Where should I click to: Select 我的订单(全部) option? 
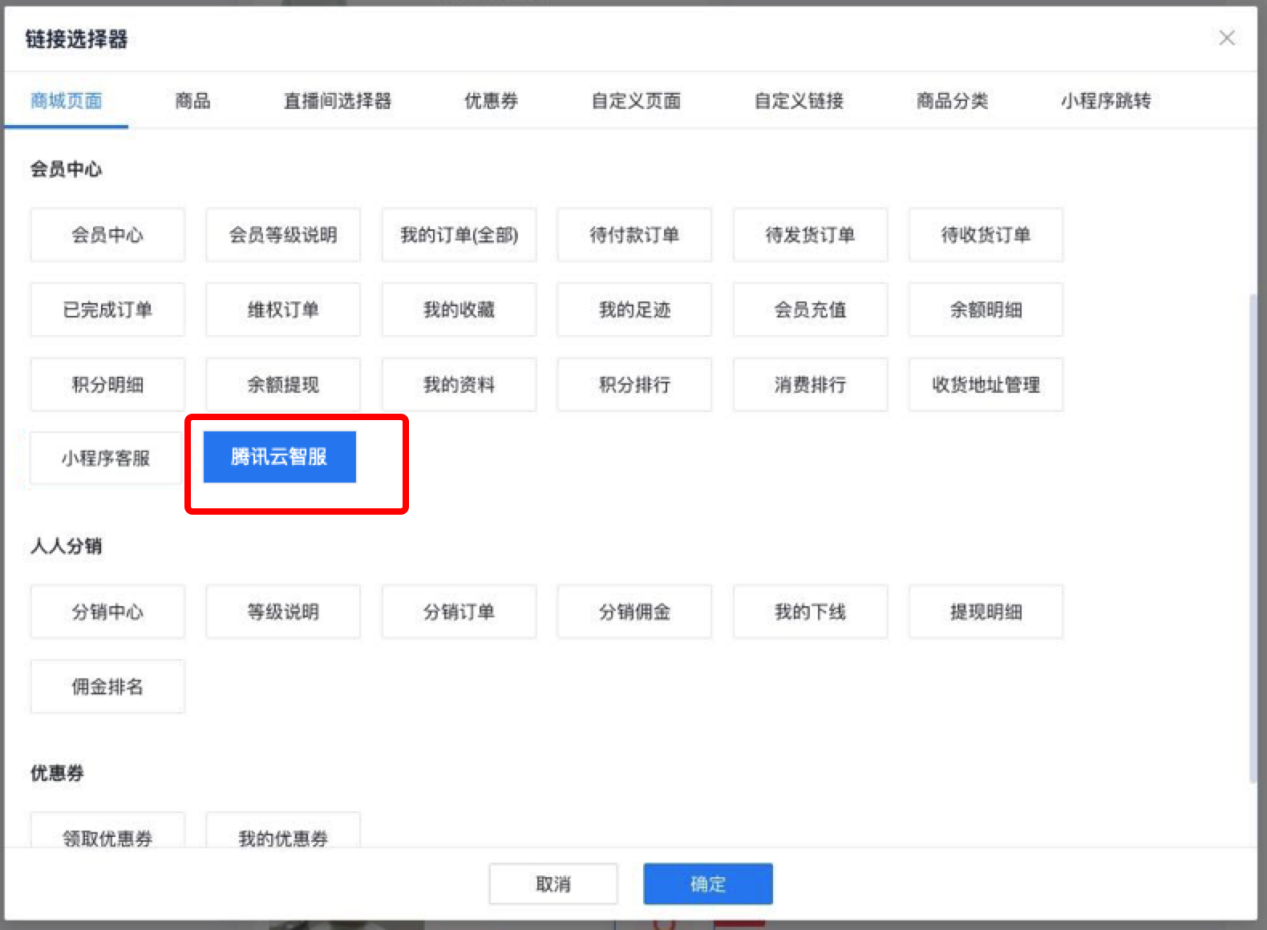click(459, 235)
